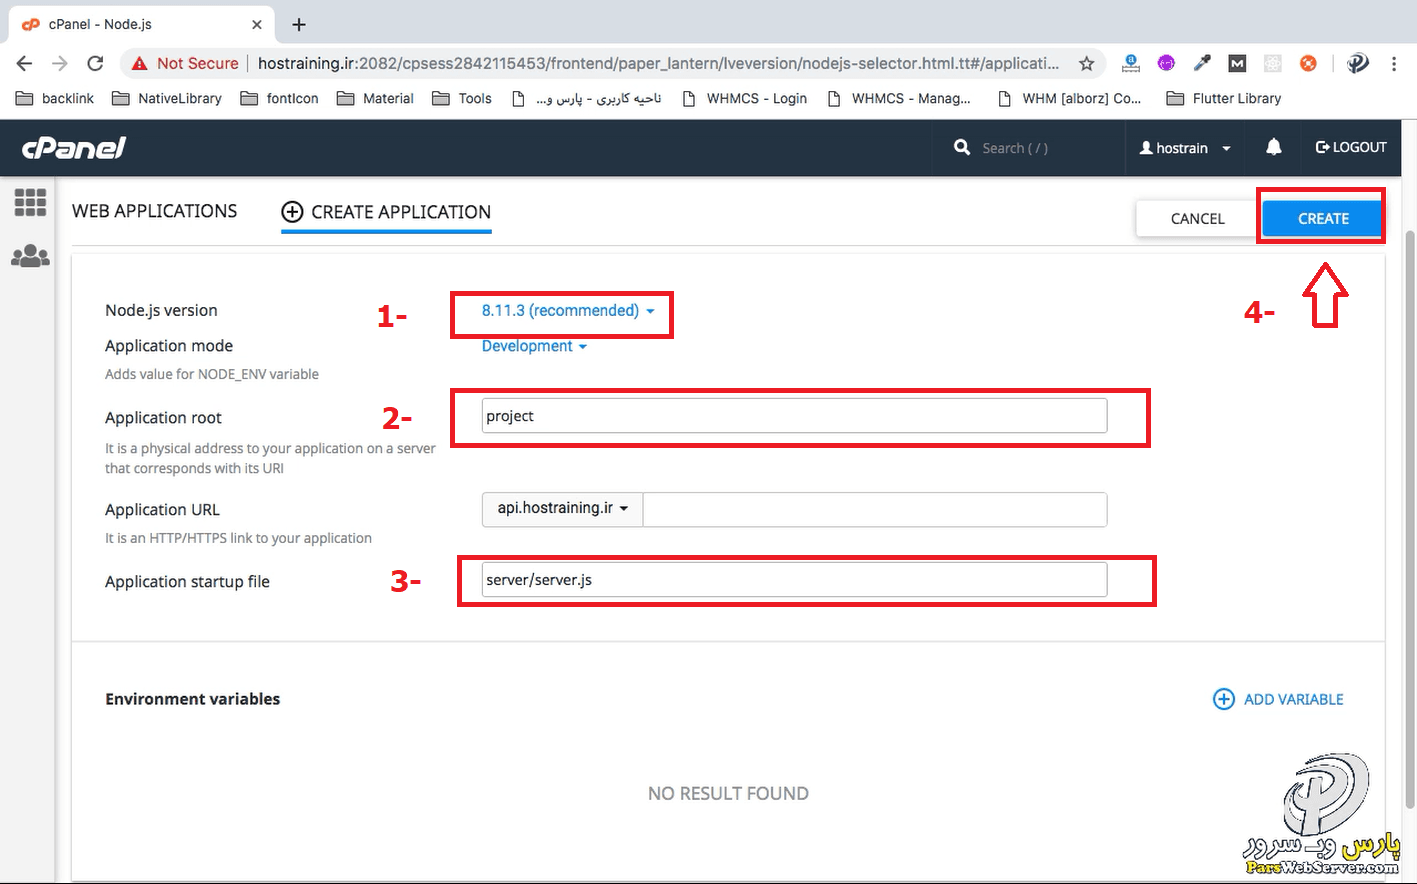Open the notifications bell icon
Viewport: 1417px width, 884px height.
[x=1273, y=147]
